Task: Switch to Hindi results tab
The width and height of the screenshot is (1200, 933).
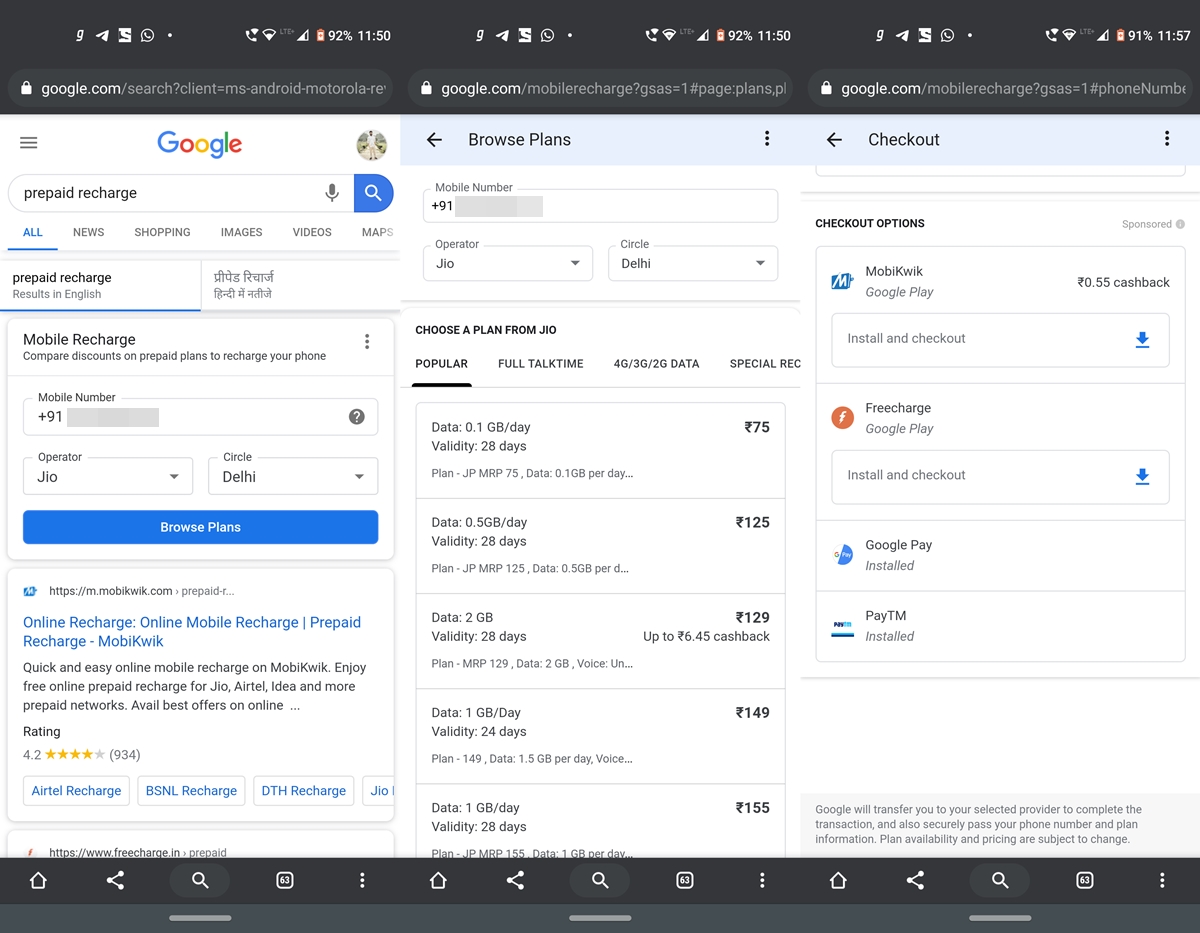Action: (300, 285)
